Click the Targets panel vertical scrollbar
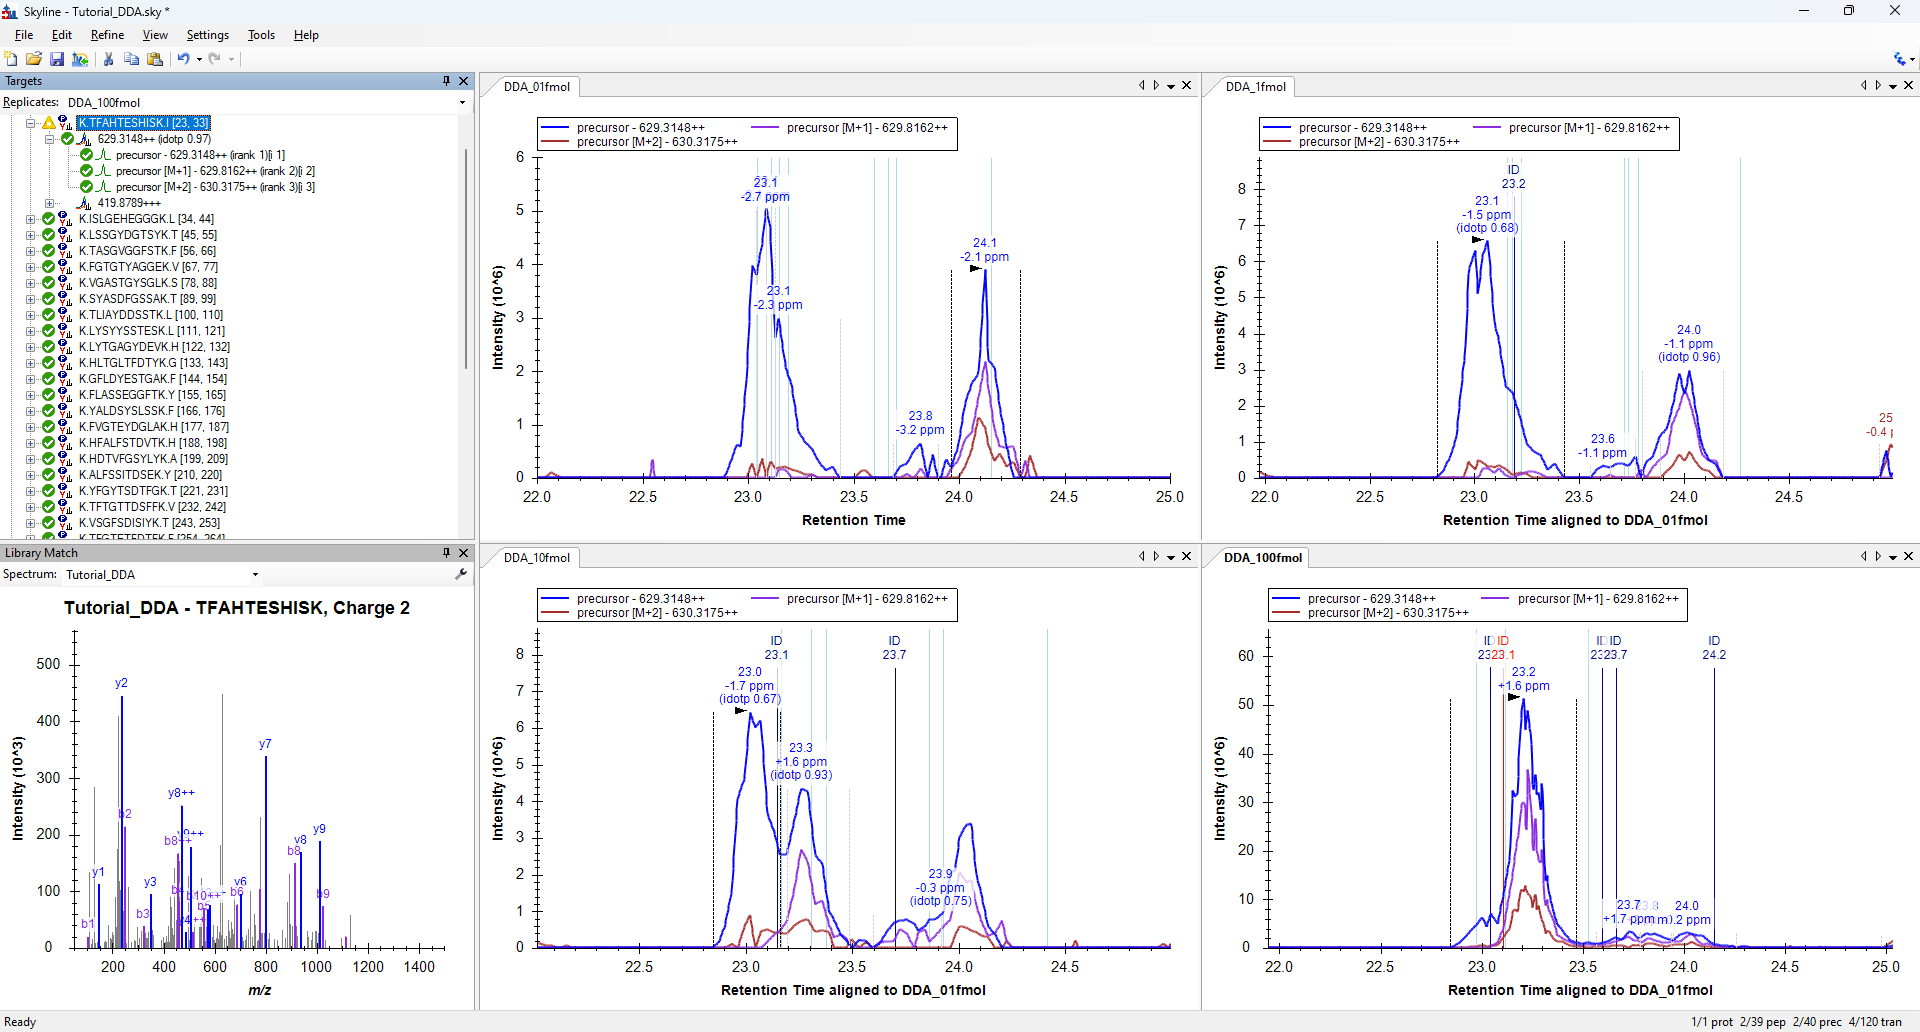Screen dimensions: 1920x1032 pos(465,260)
